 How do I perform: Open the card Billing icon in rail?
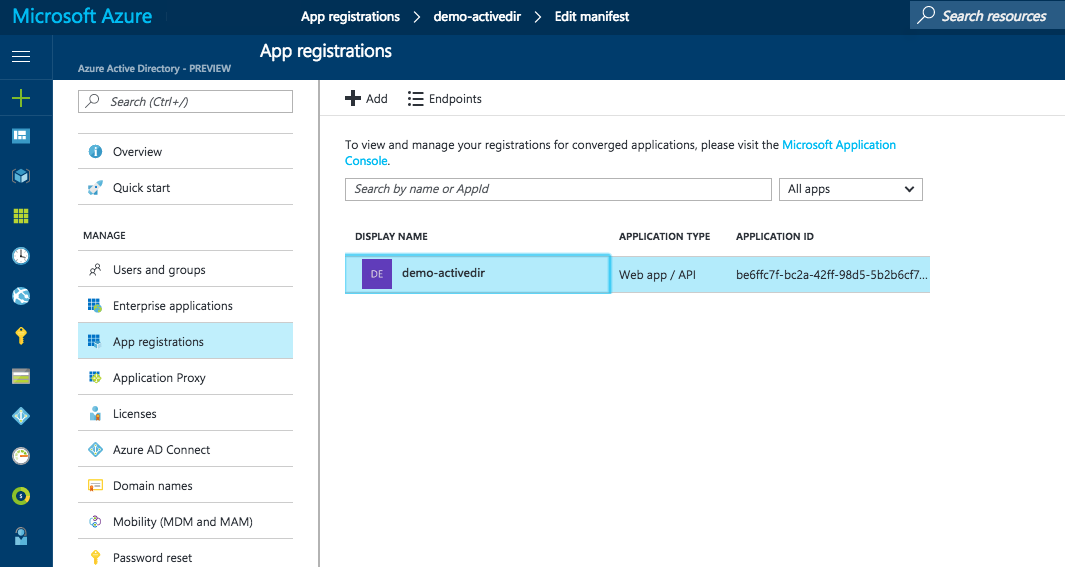pyautogui.click(x=21, y=376)
